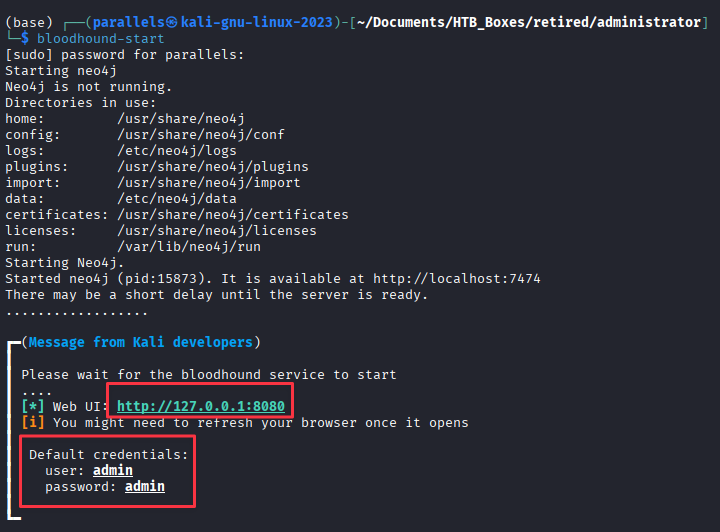Click the /usr/share/neo4j/plugins path
Viewport: 720px width, 532px height.
pyautogui.click(x=213, y=167)
